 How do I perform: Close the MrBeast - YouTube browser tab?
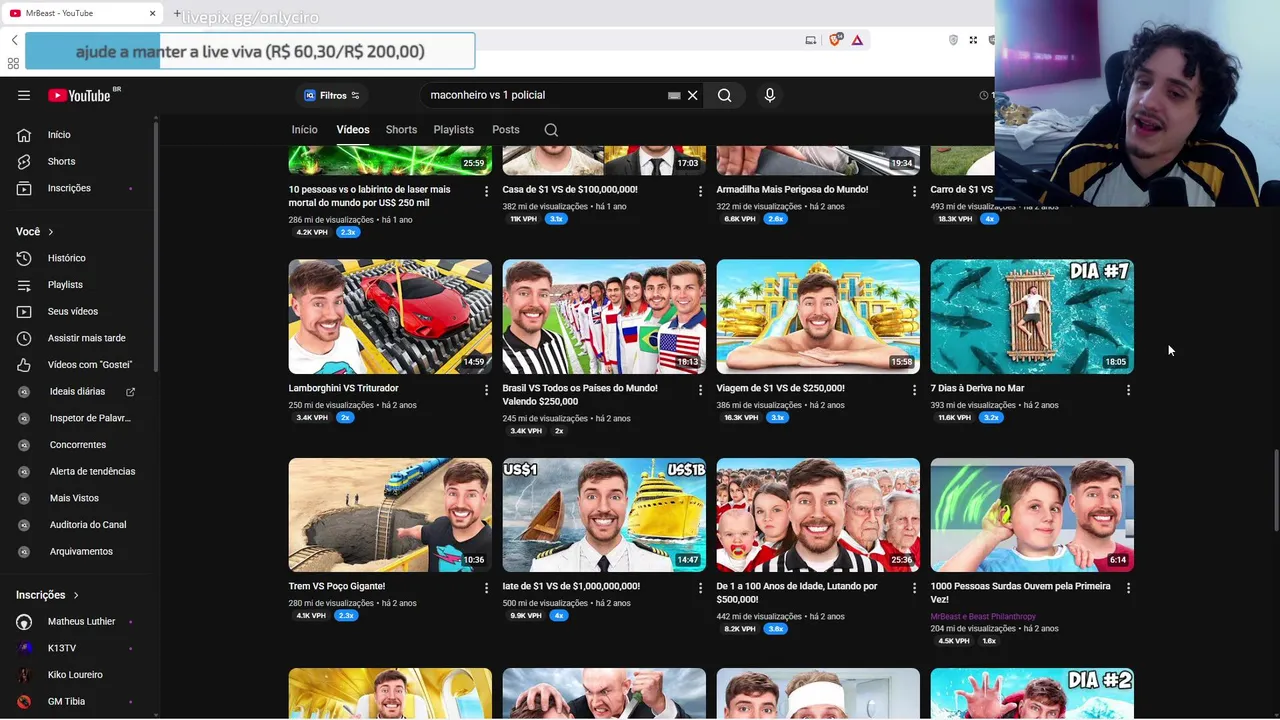(x=153, y=13)
